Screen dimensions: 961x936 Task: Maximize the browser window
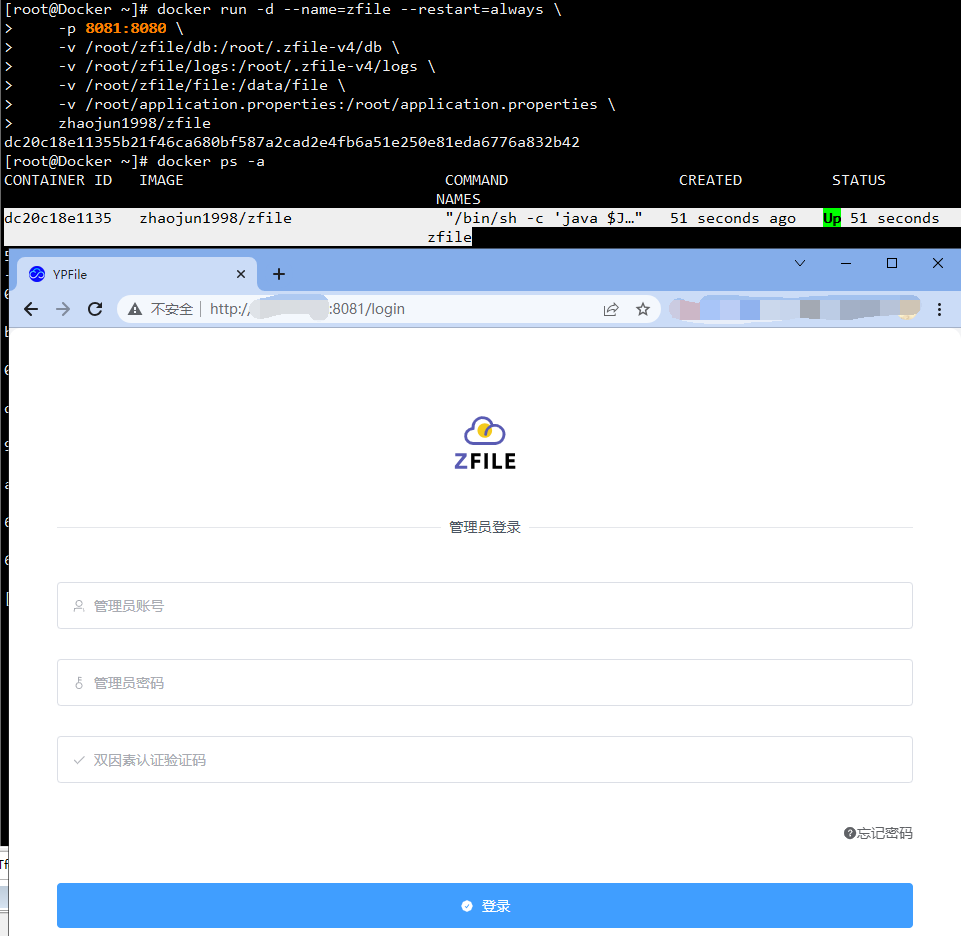[892, 263]
